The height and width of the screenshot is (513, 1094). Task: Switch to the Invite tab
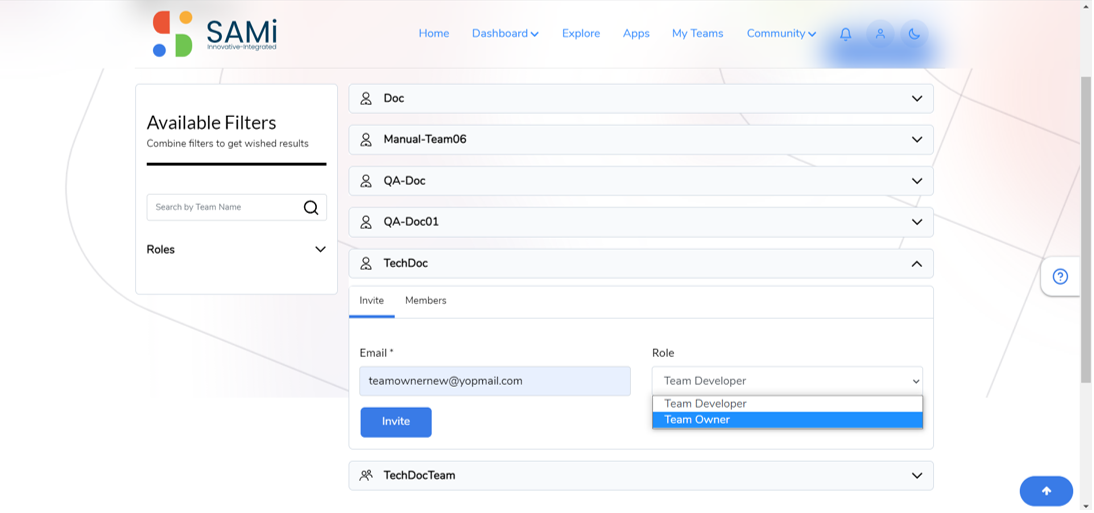(372, 301)
